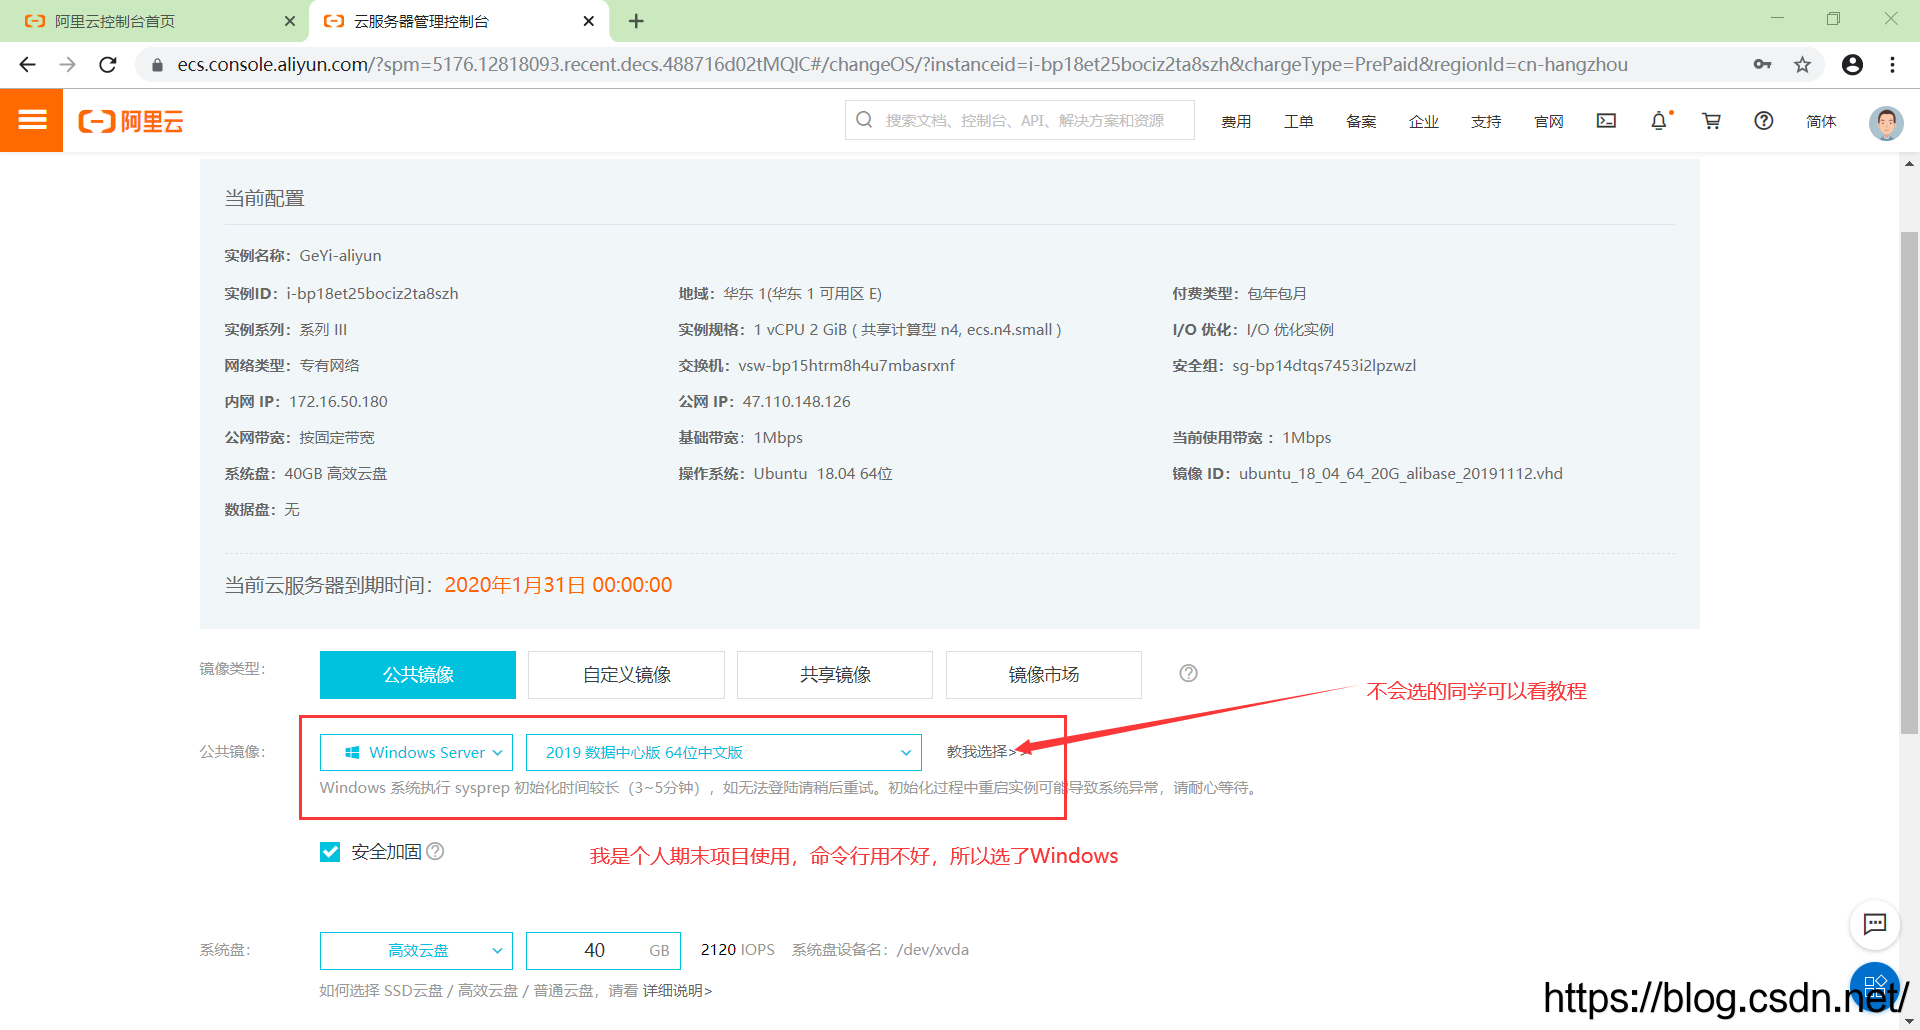Open the 详细说明 link
The height and width of the screenshot is (1030, 1920).
click(677, 990)
